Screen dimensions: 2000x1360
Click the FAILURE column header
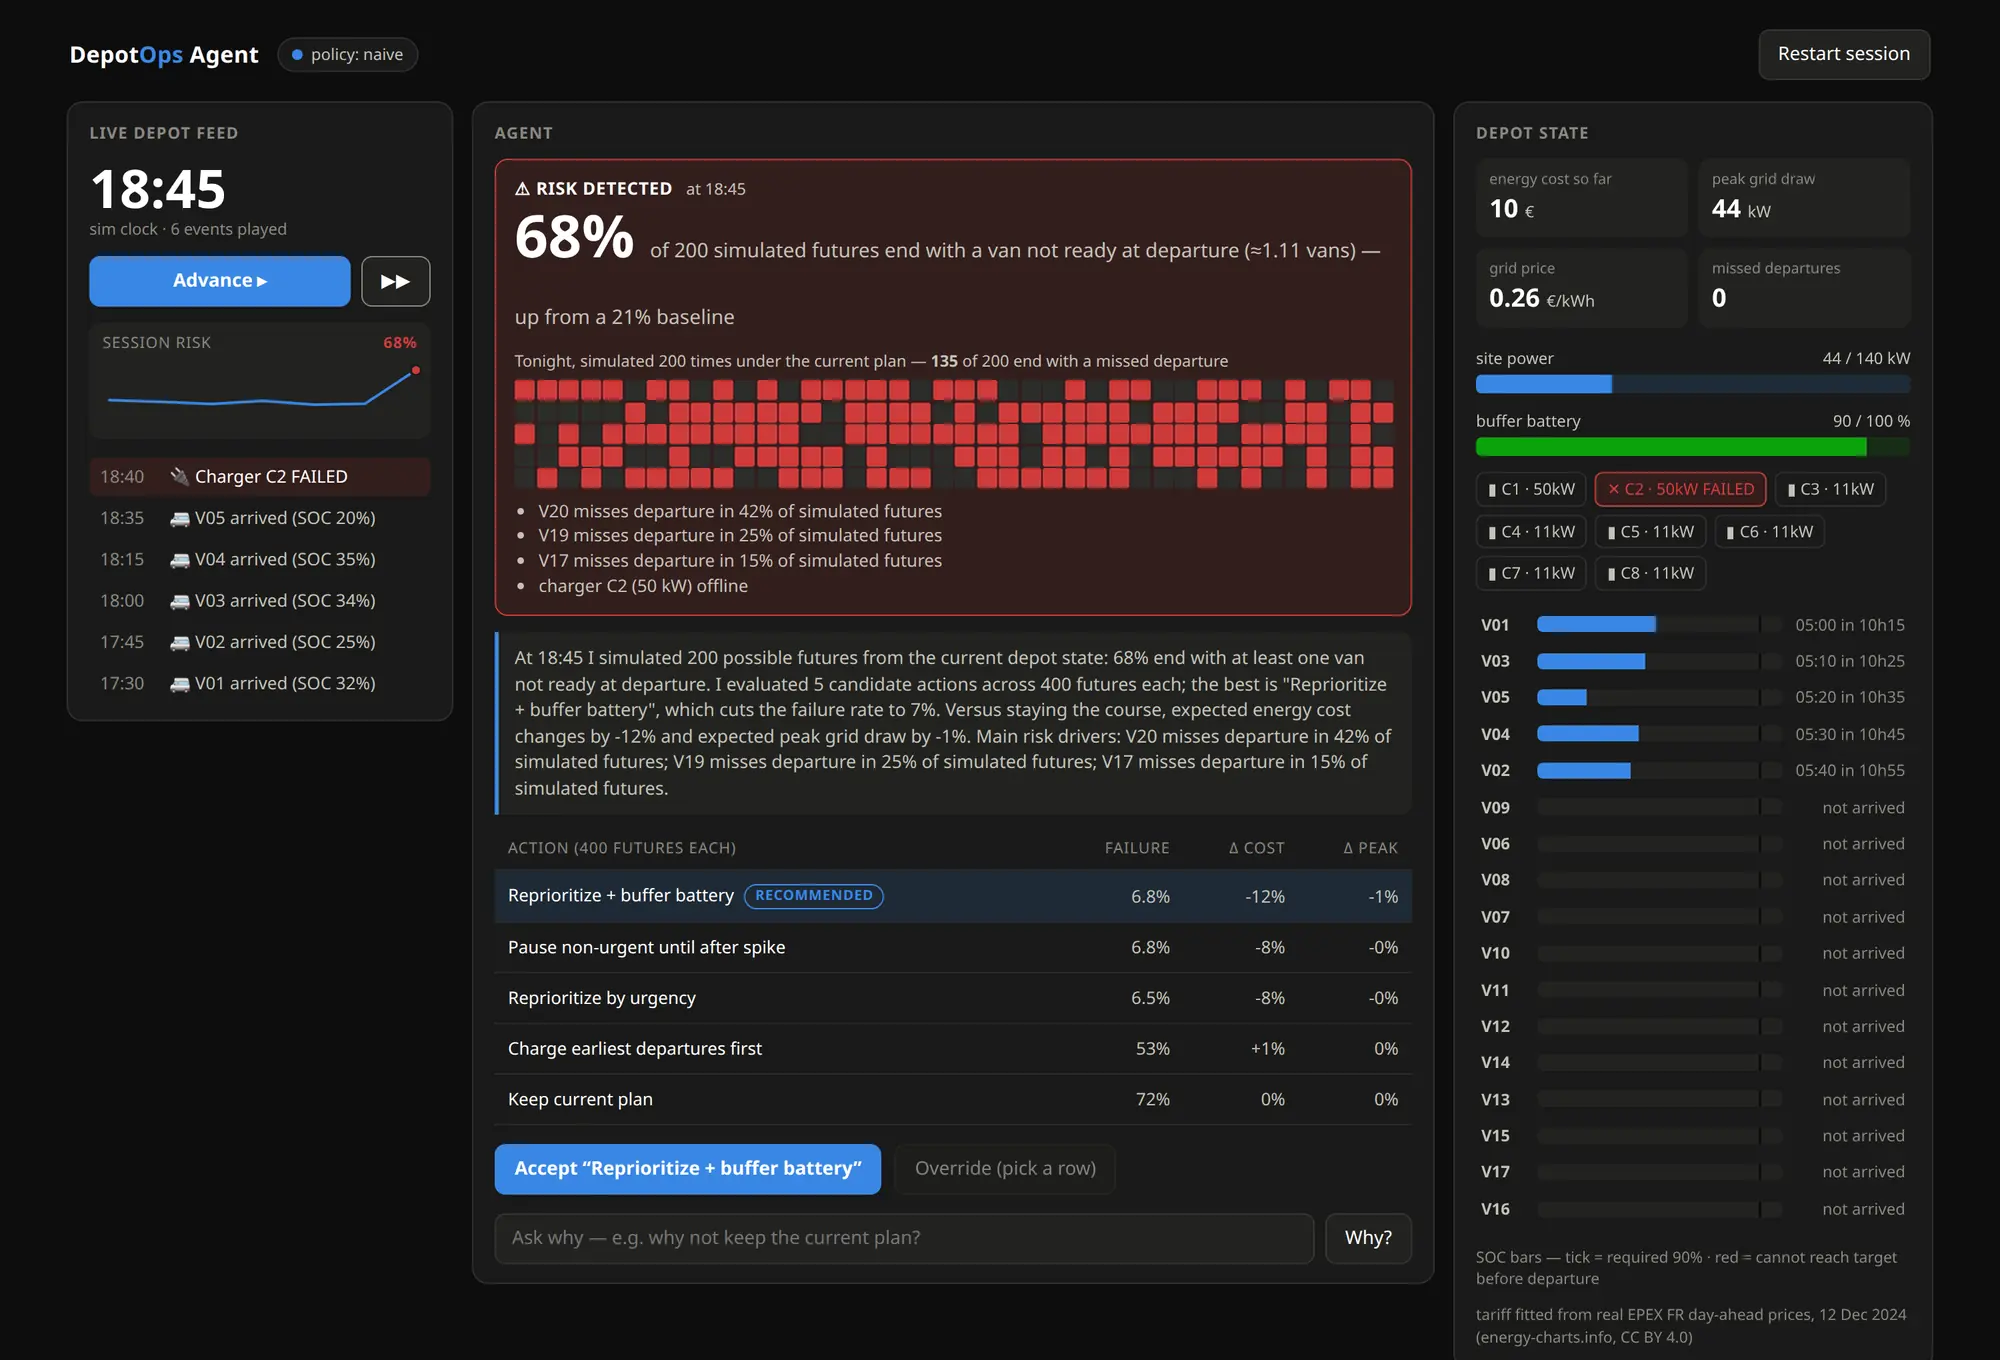pos(1136,848)
